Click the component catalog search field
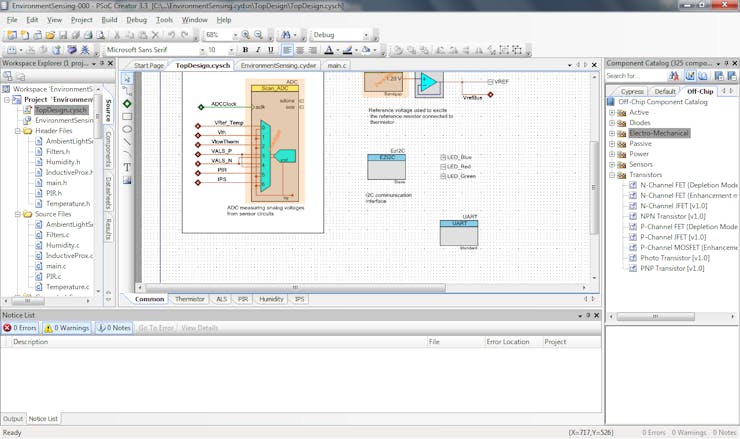This screenshot has height=439, width=740. click(635, 76)
